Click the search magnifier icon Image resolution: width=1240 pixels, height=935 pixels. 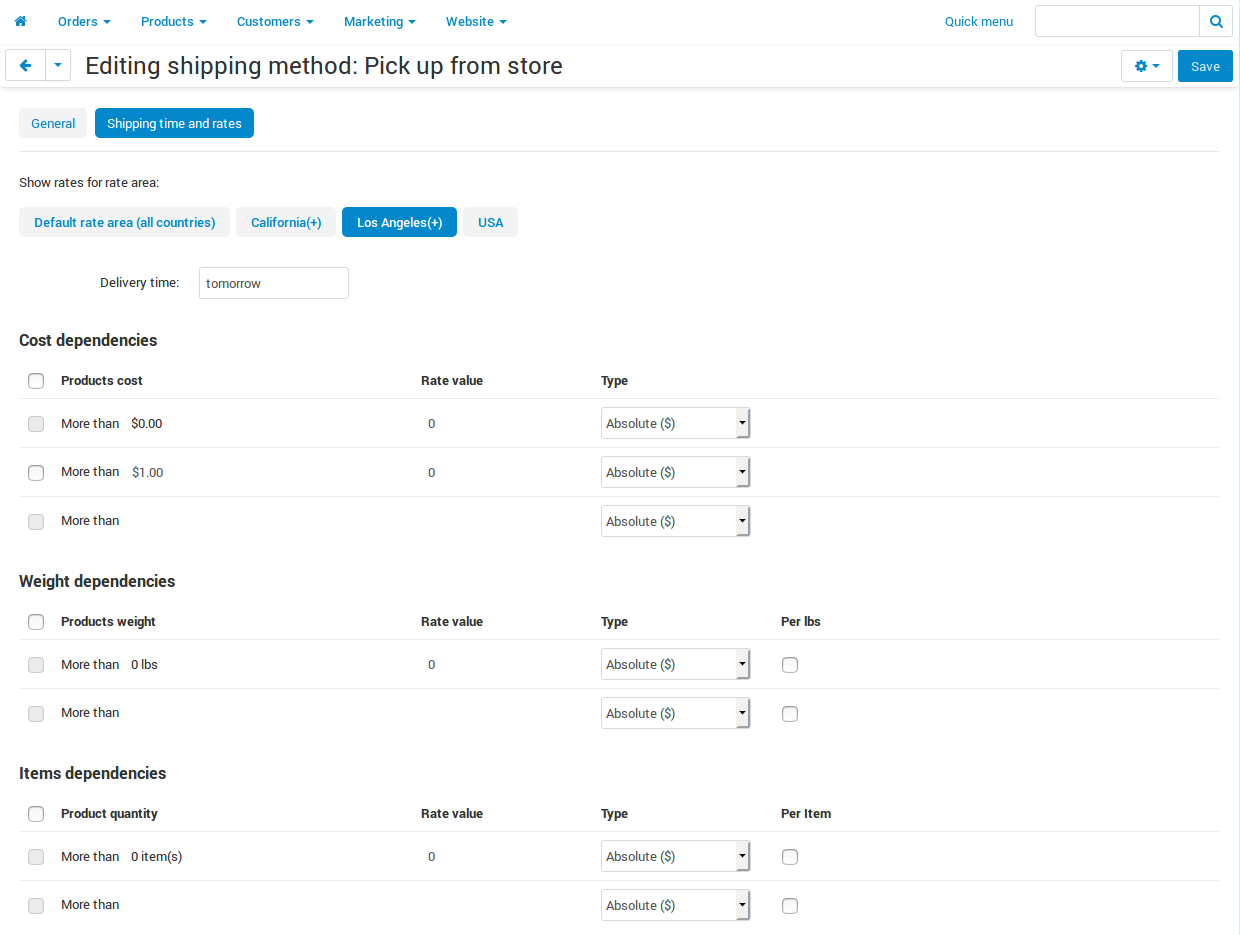(1216, 21)
